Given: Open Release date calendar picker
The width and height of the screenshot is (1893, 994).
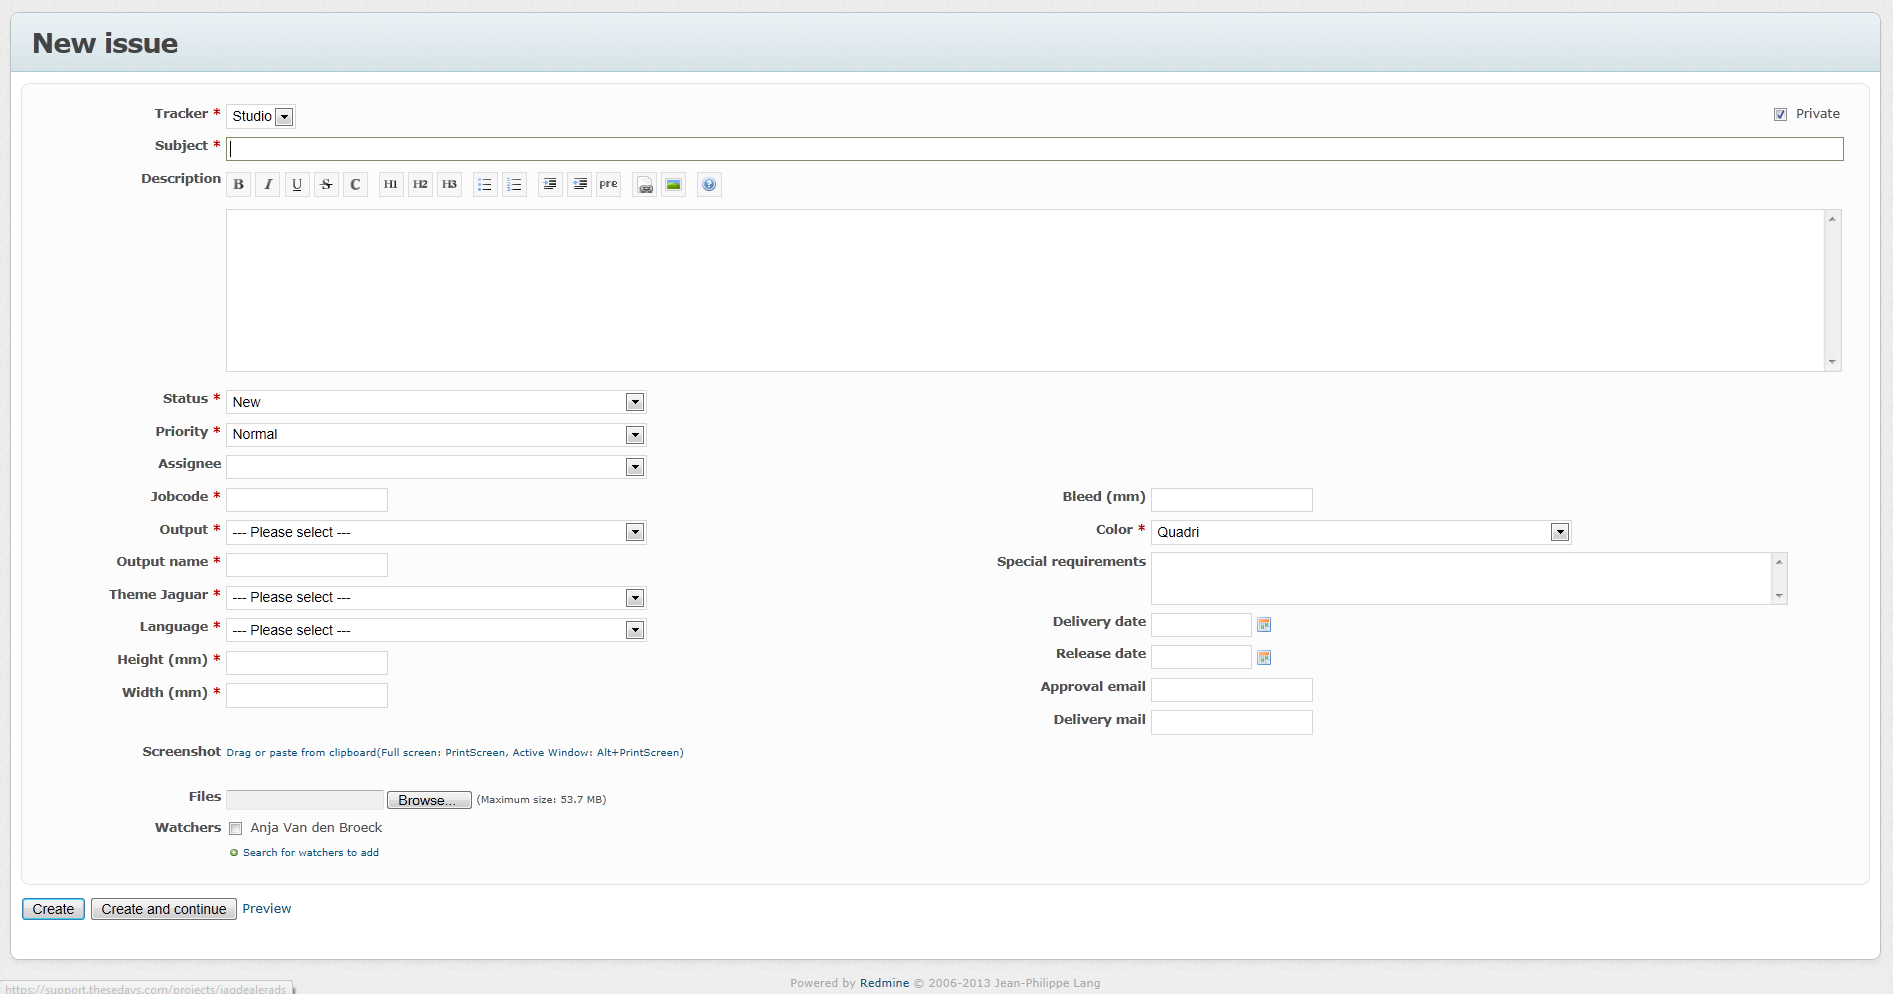Looking at the screenshot, I should point(1264,658).
